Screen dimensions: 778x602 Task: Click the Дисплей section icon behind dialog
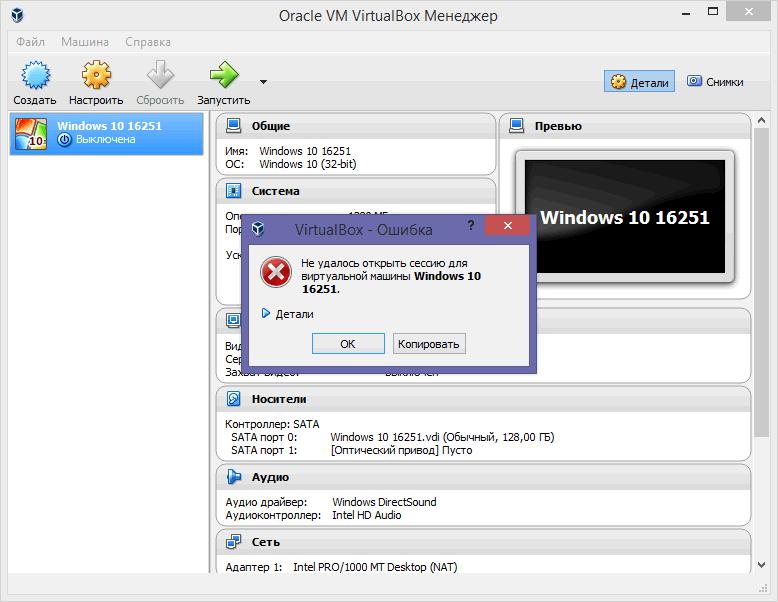[x=233, y=320]
